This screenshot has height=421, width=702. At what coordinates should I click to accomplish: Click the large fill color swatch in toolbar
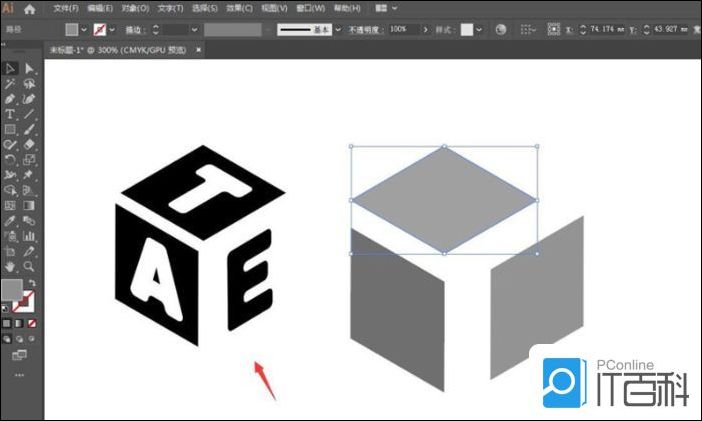pyautogui.click(x=12, y=289)
